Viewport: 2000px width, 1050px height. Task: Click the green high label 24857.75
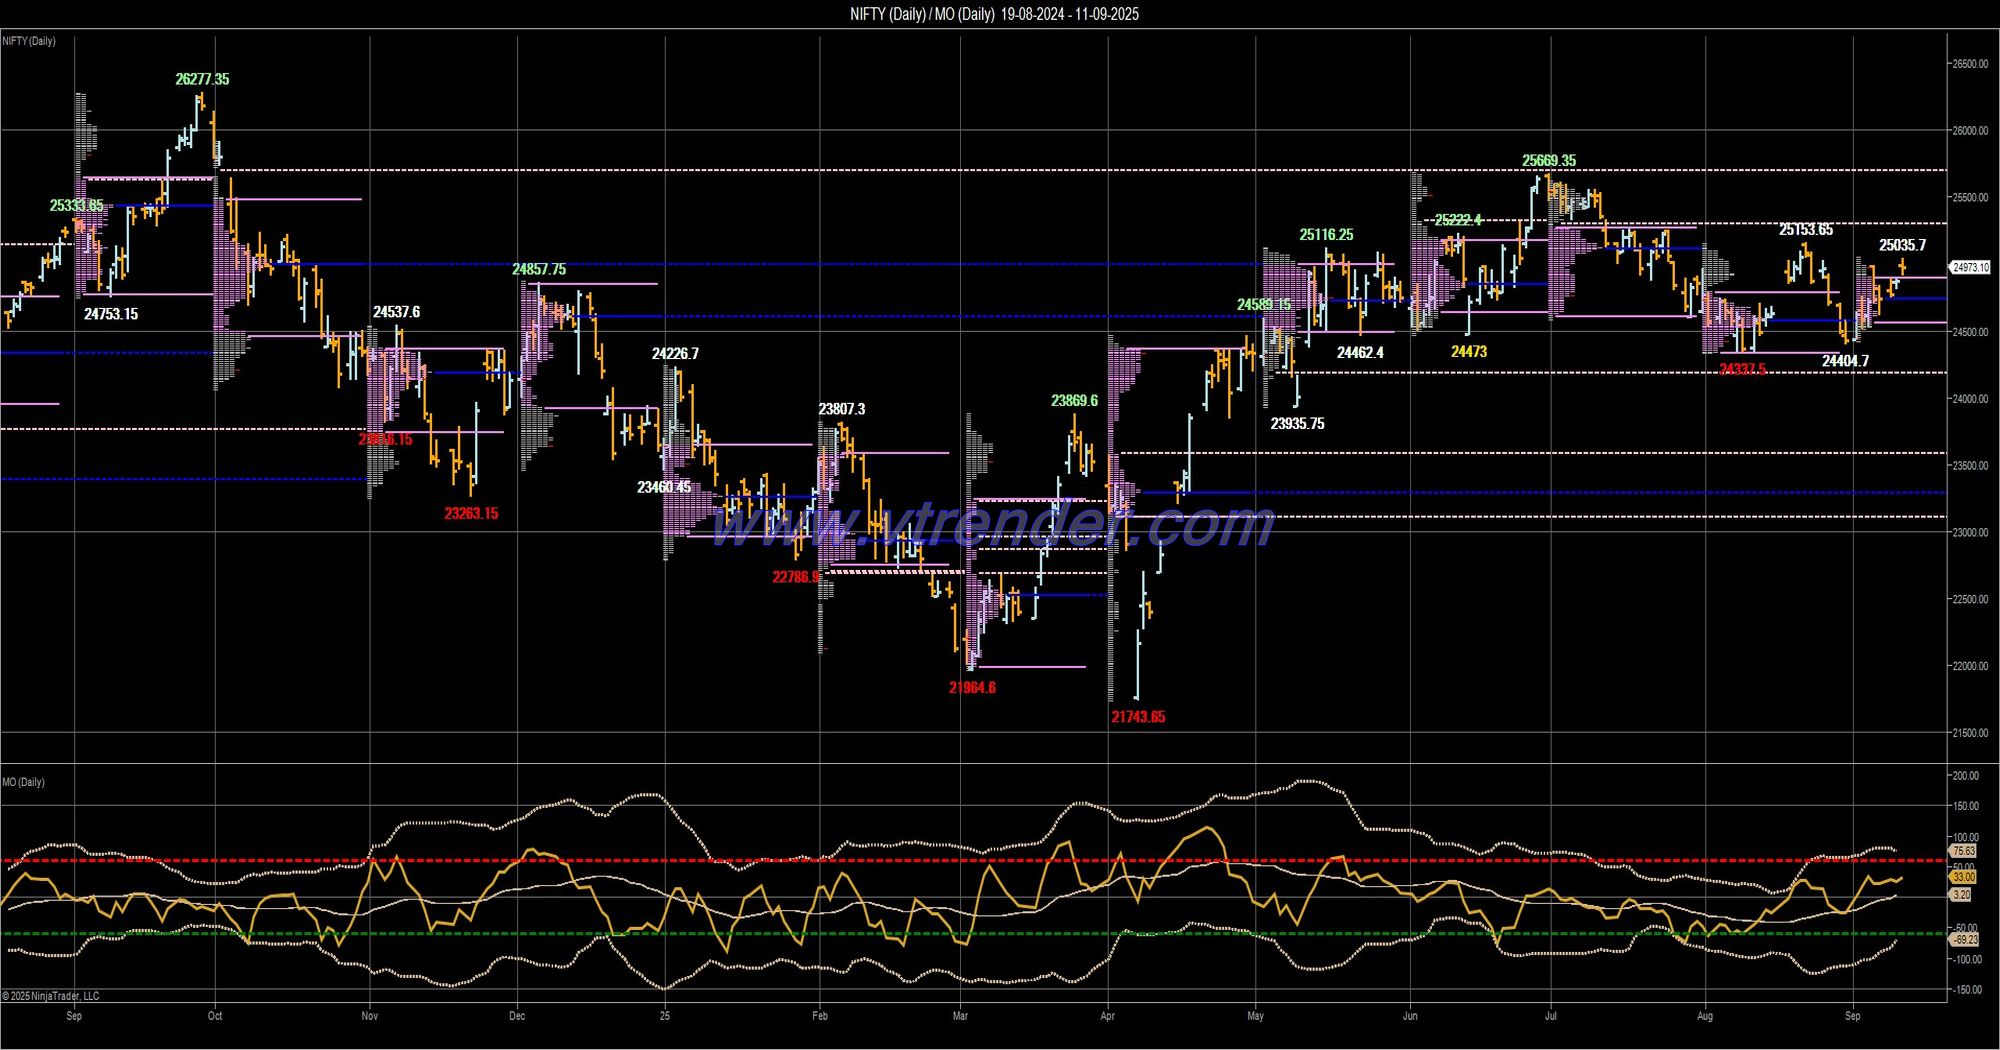click(x=539, y=269)
